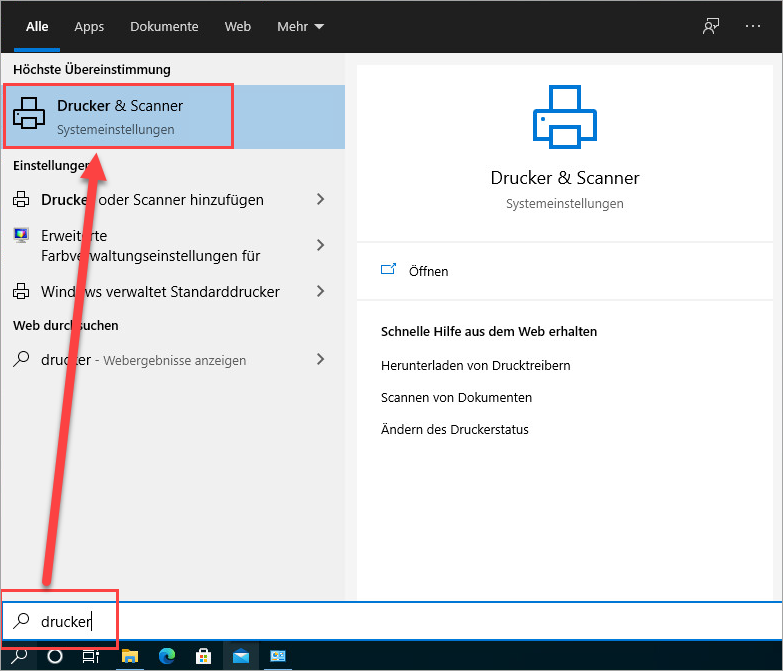
Task: Click printer icon next to Drucker oder Scanner hinzufügen
Action: [21, 199]
